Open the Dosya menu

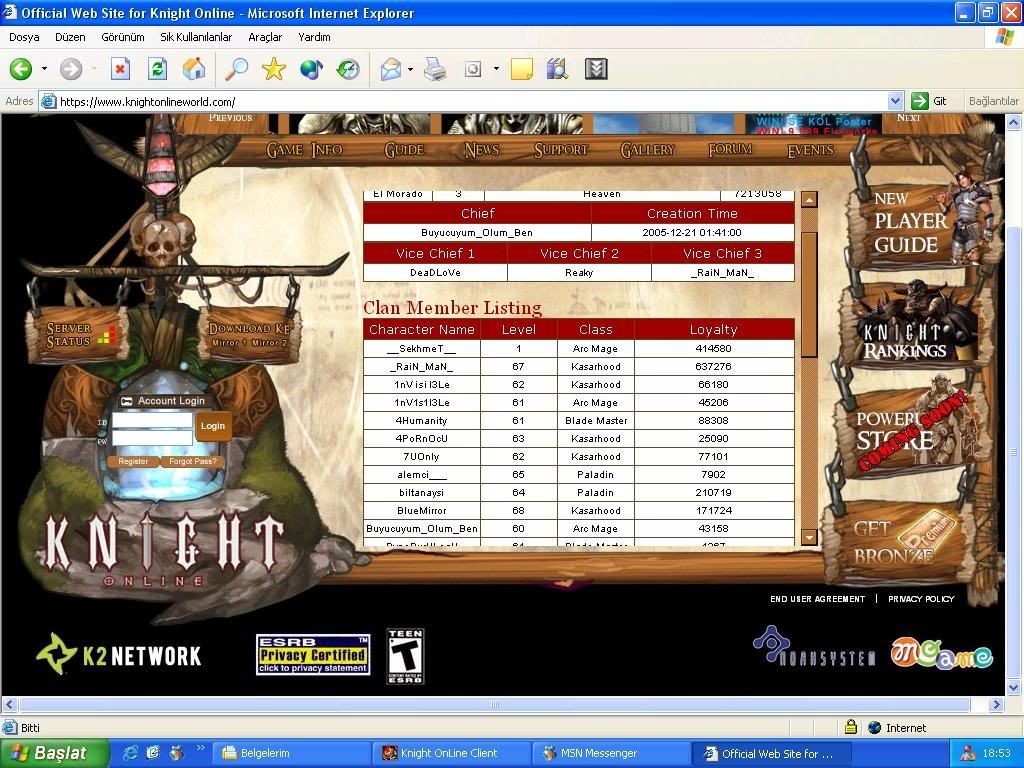click(x=24, y=37)
